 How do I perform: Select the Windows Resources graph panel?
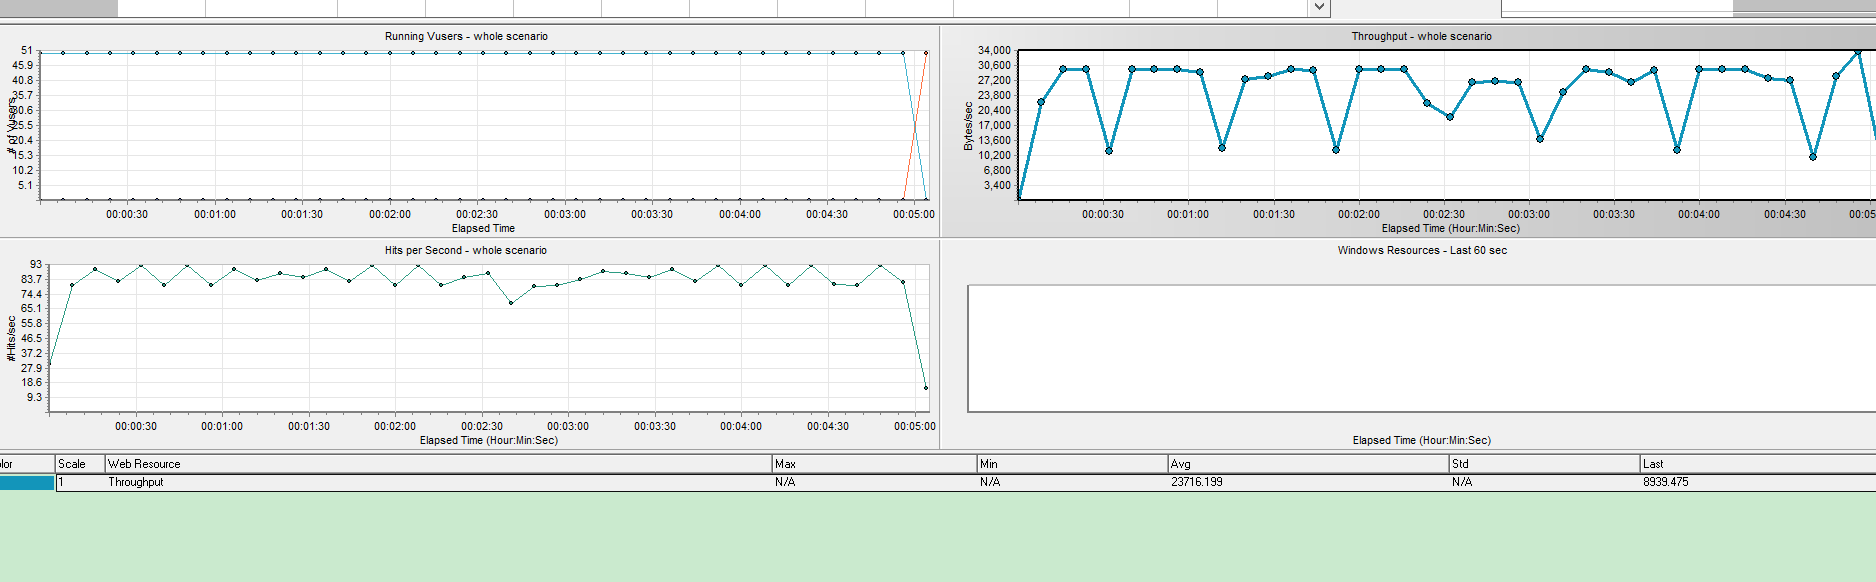click(1409, 343)
